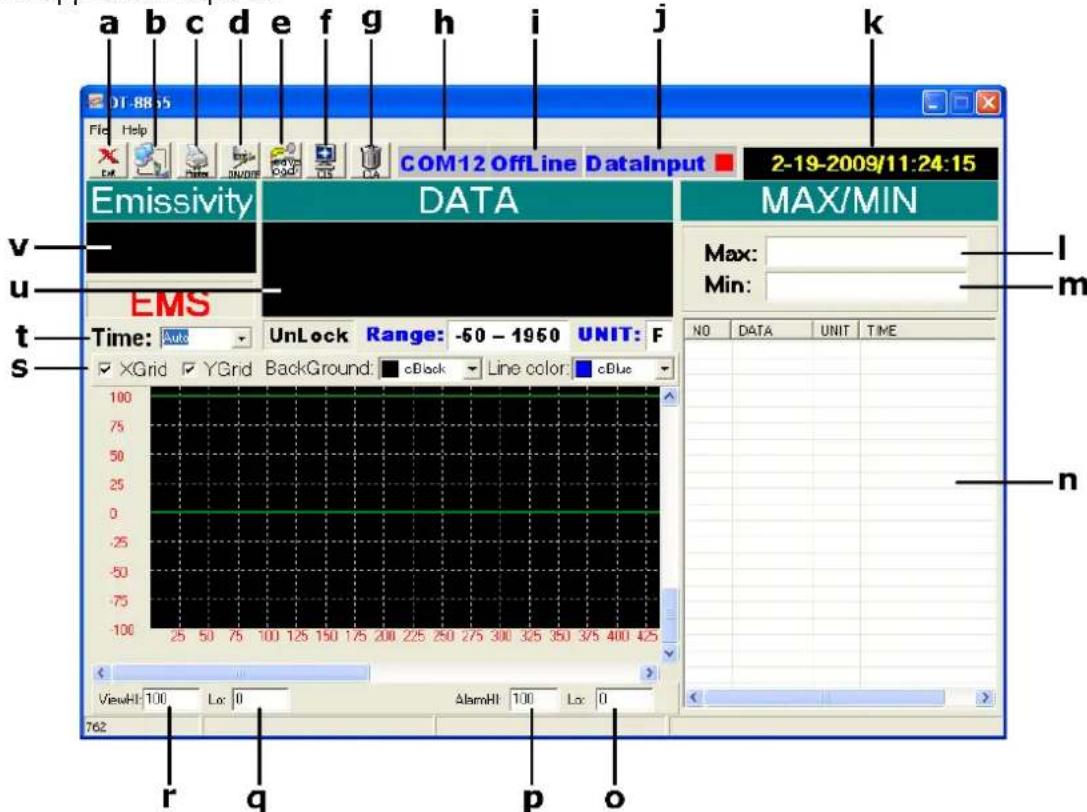
Task: Click the chart's vertical scrollbar down arrow
Action: [670, 653]
